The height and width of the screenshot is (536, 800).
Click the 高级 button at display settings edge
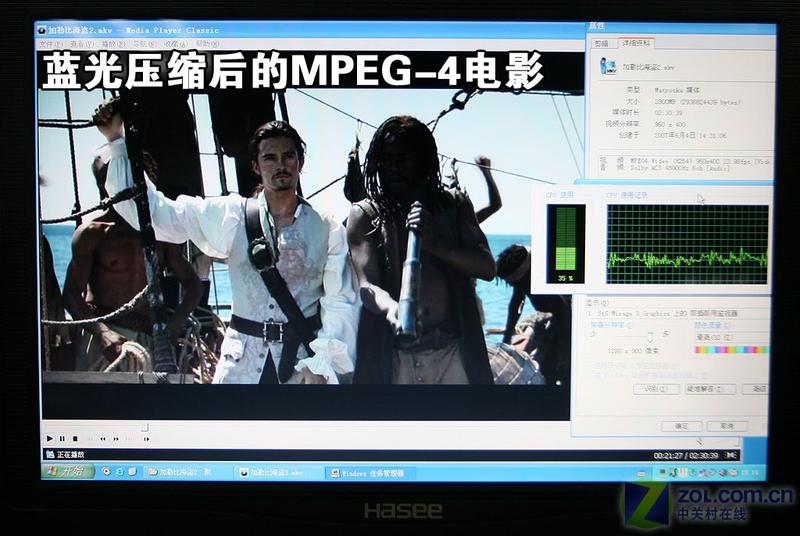757,389
